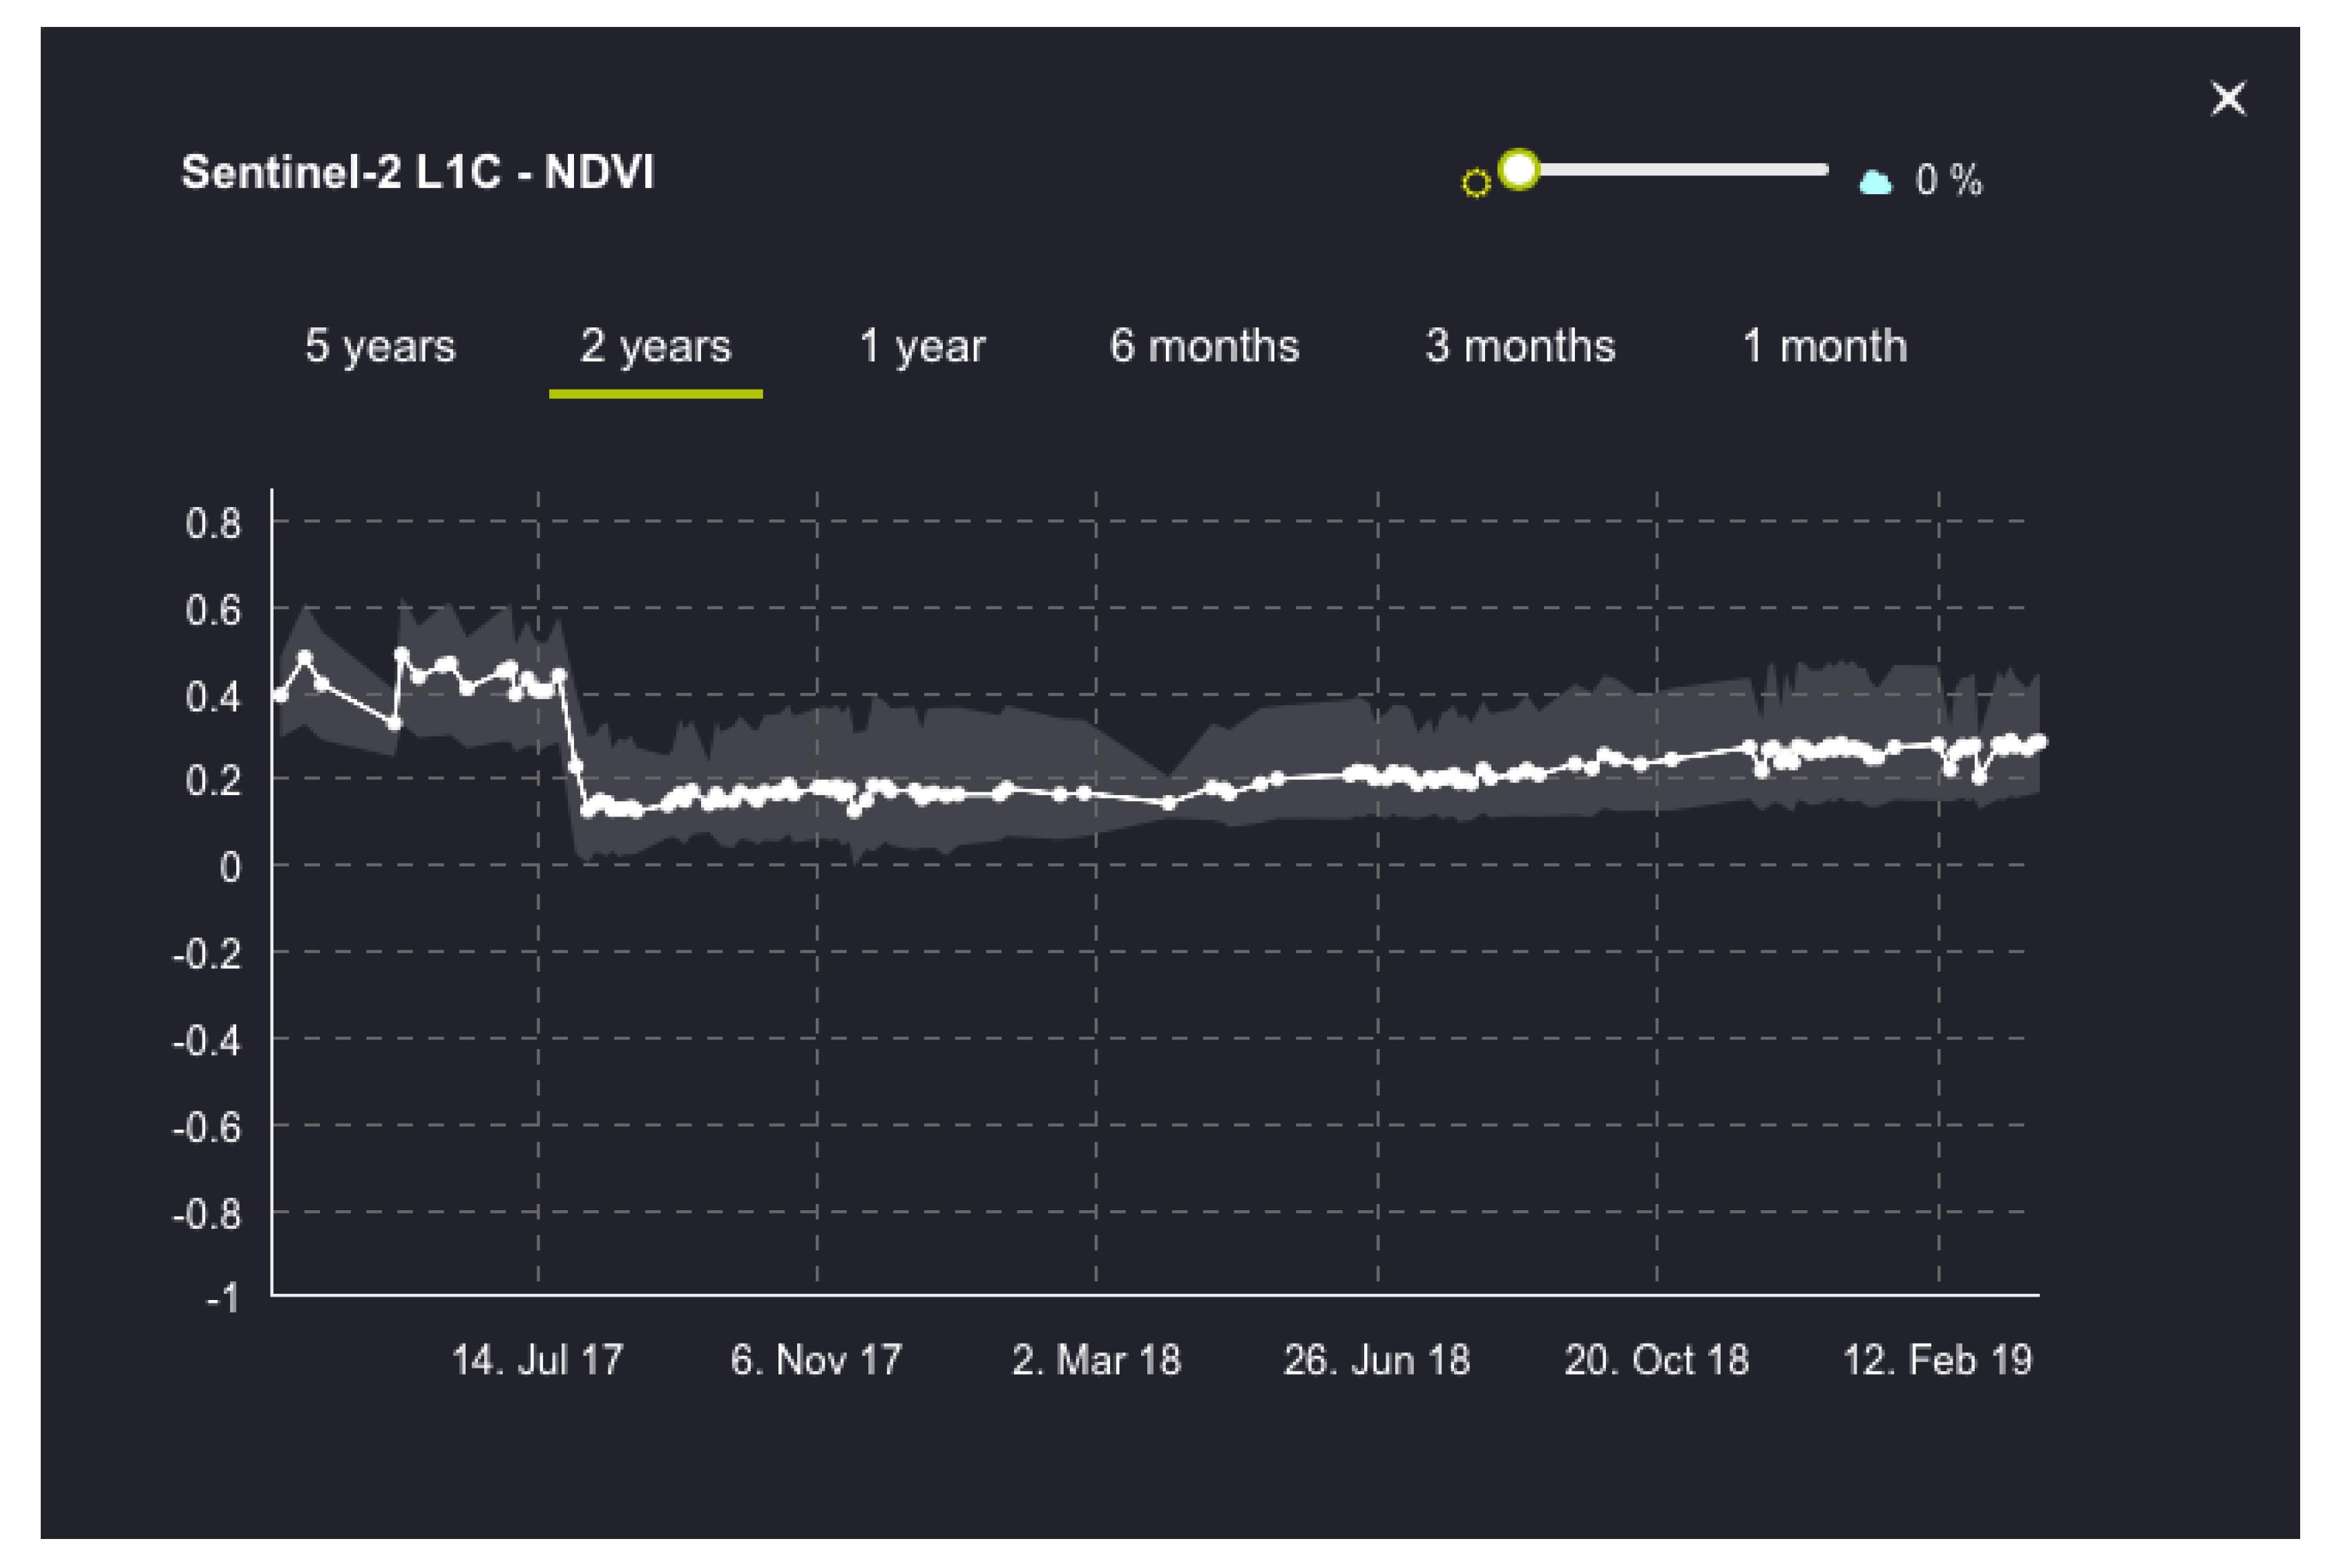
Task: Click the 14. Jul 17 axis label
Action: coord(537,1360)
